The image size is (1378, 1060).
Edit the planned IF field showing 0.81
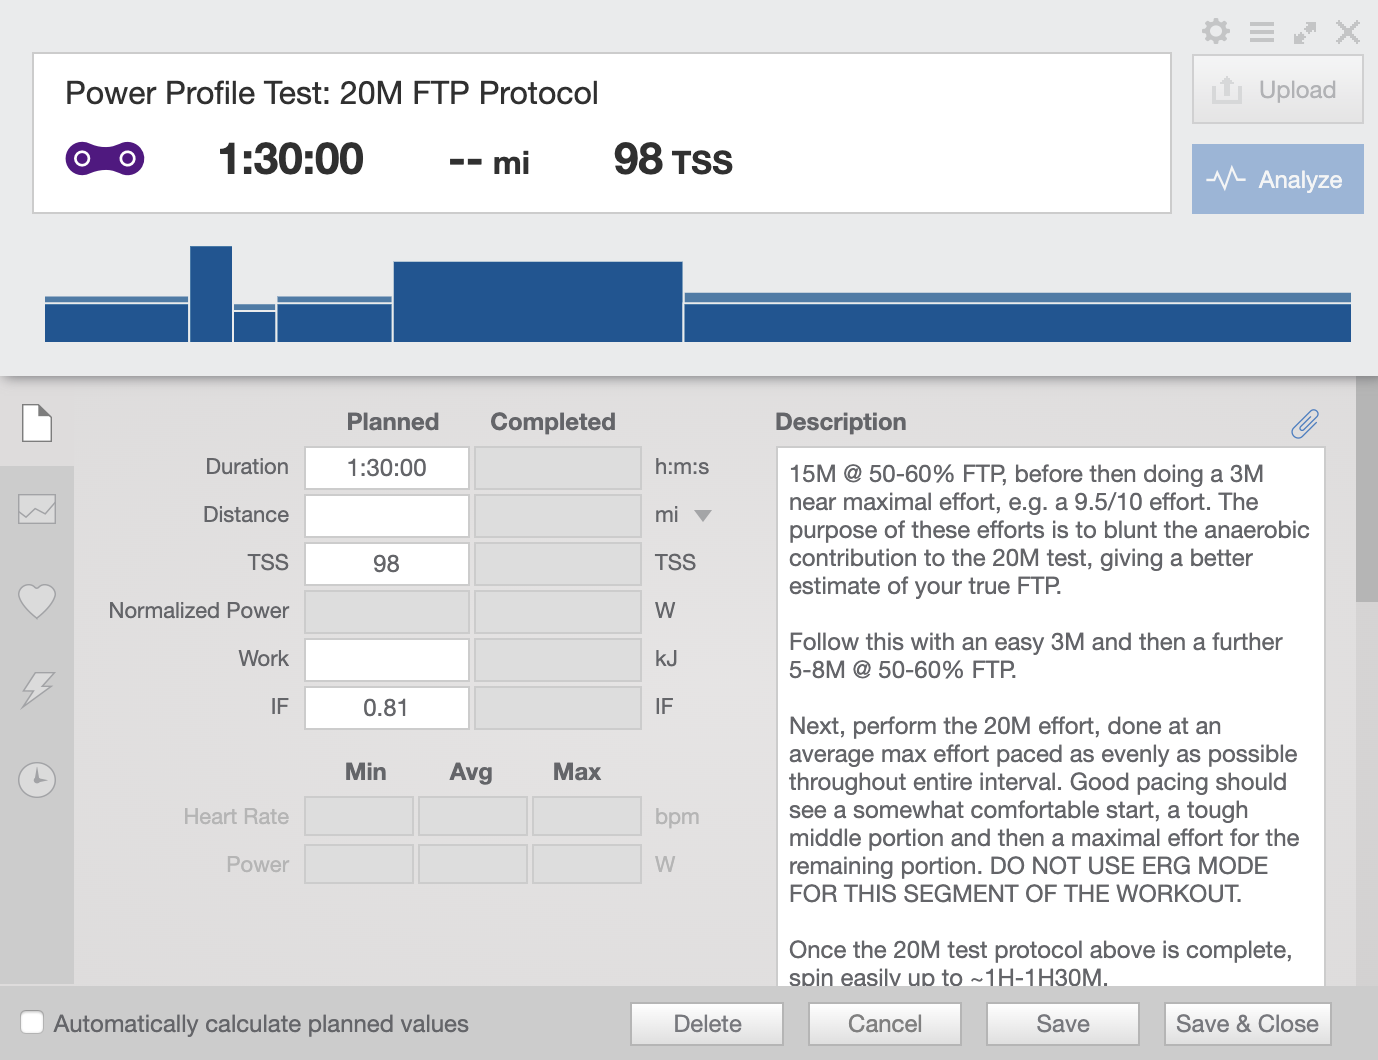387,708
